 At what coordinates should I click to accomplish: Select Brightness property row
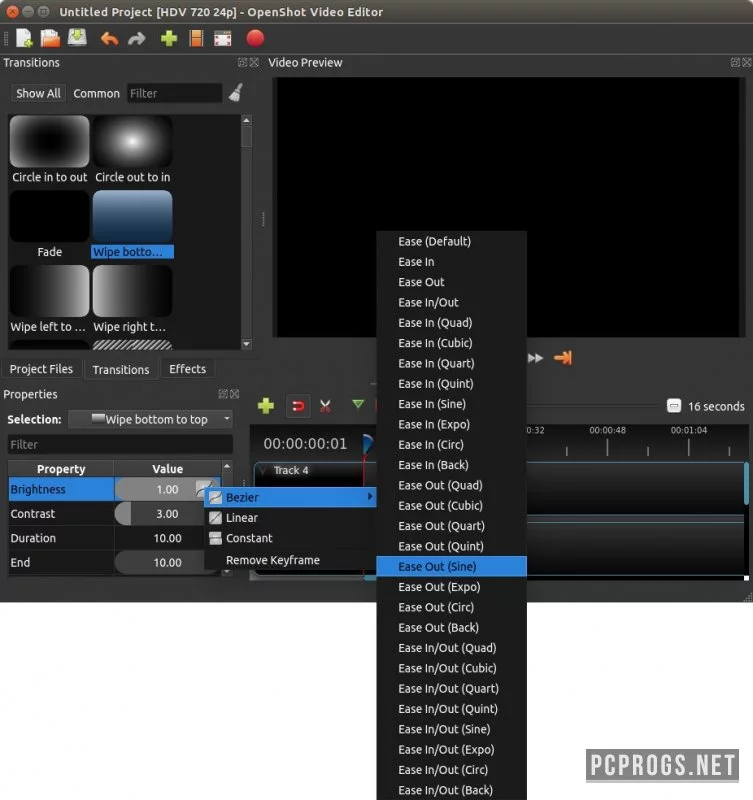point(61,489)
